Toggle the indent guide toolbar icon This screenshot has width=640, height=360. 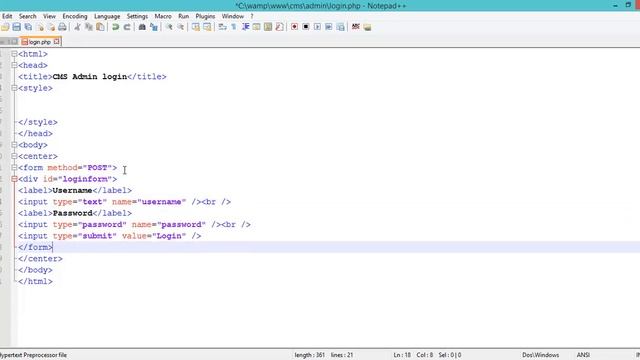pos(245,27)
